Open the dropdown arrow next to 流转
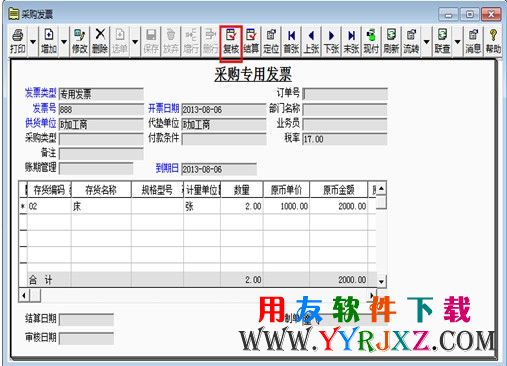507x366 pixels. [426, 42]
